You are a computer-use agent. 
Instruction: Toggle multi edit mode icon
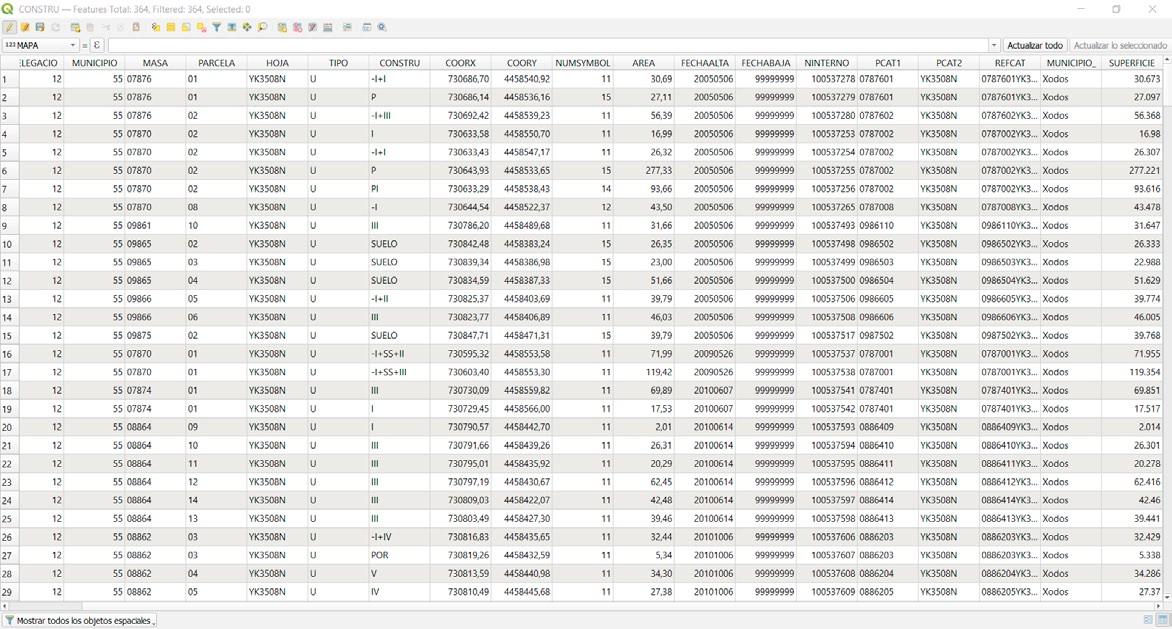(25, 27)
